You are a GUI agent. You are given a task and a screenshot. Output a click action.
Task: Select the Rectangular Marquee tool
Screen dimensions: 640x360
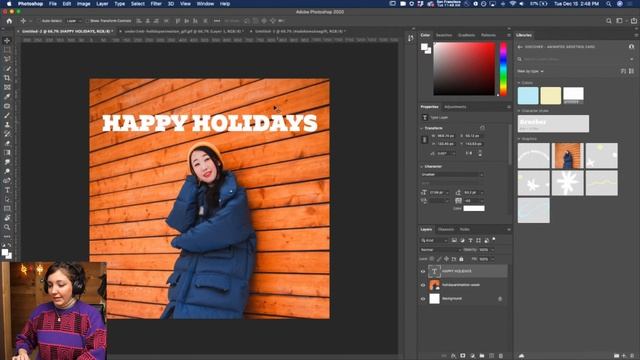[x=7, y=50]
